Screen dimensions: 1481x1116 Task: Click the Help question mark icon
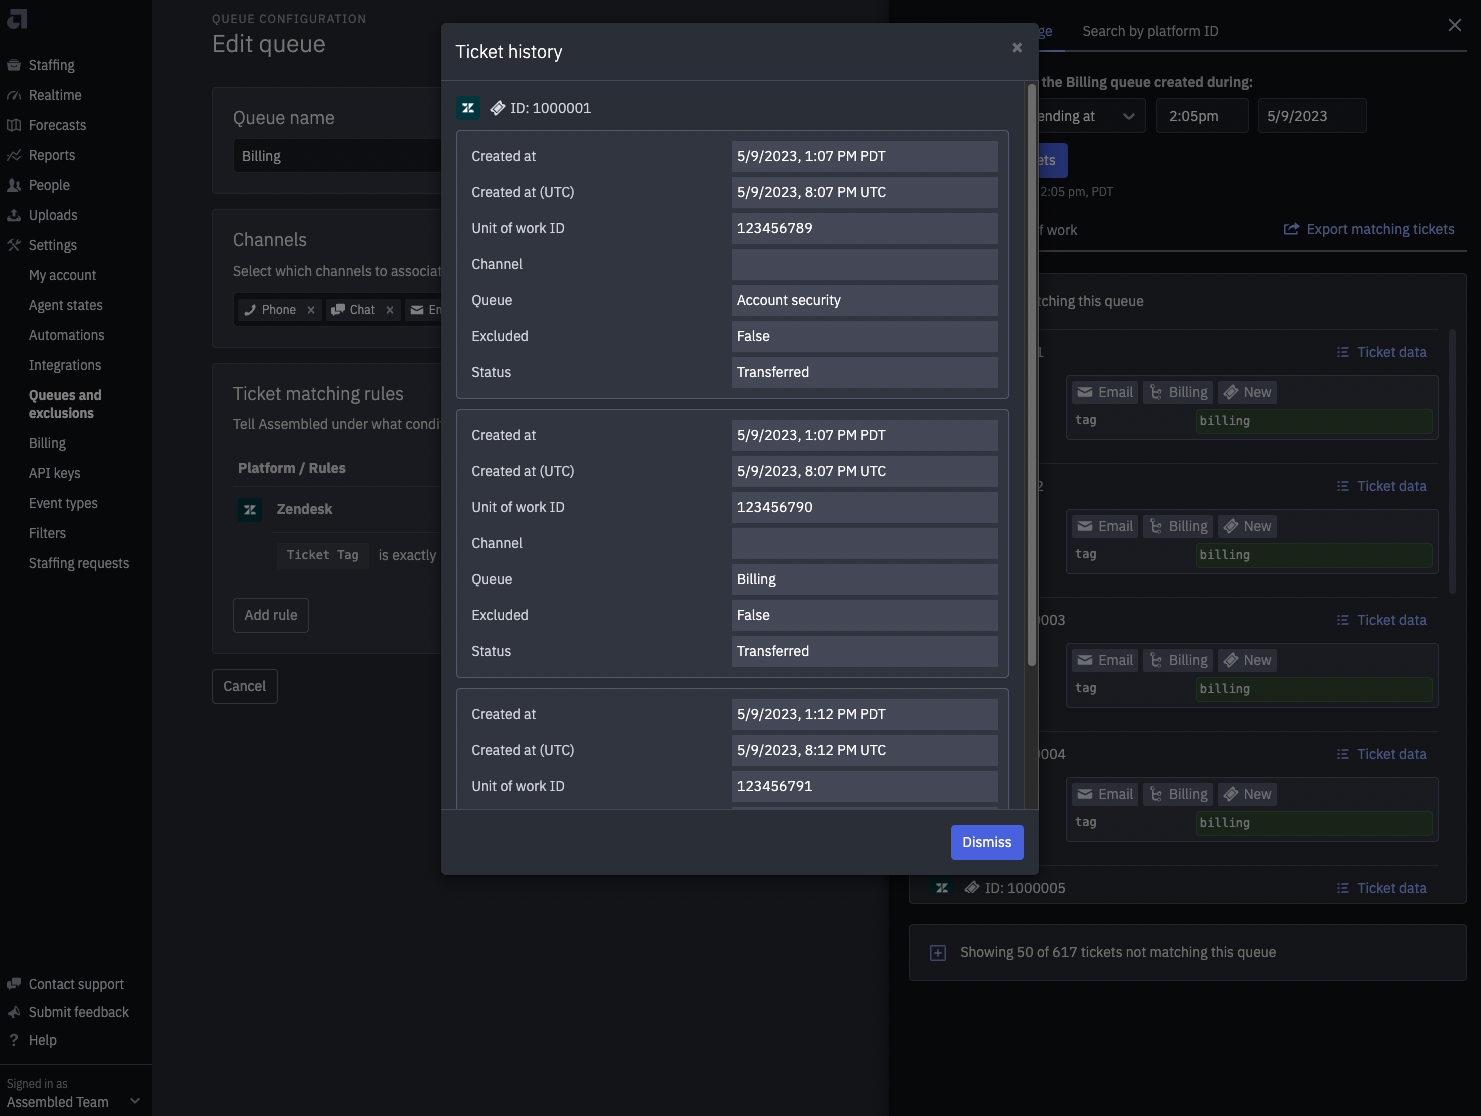[x=14, y=1040]
